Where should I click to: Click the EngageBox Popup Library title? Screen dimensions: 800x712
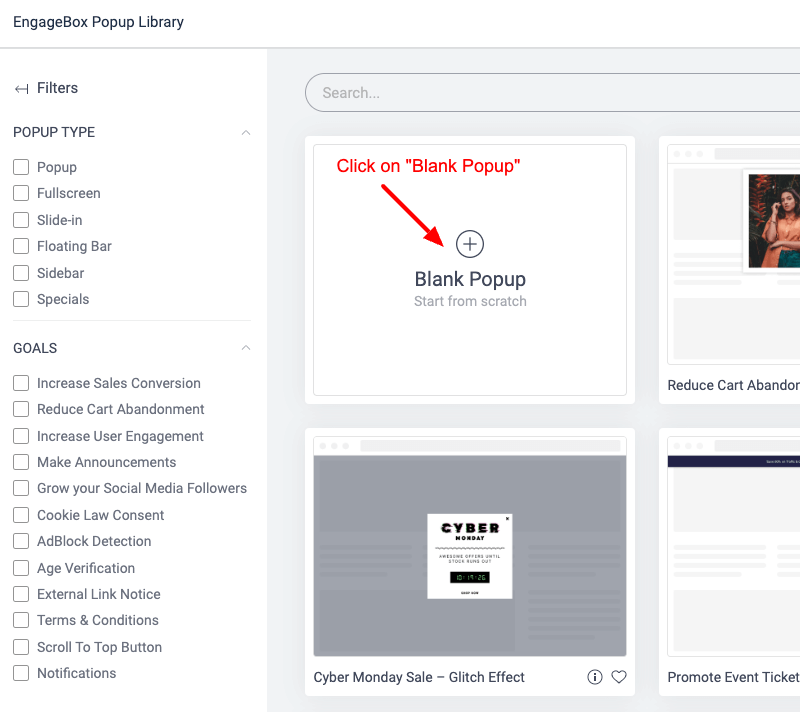98,22
